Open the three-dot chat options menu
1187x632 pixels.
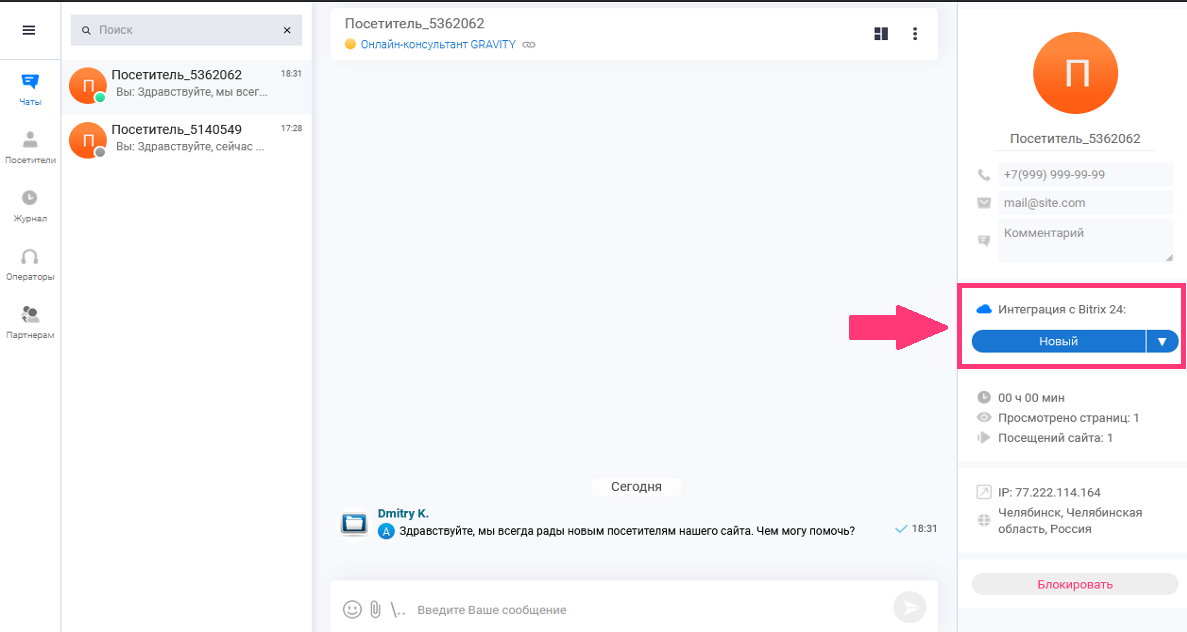click(x=914, y=34)
